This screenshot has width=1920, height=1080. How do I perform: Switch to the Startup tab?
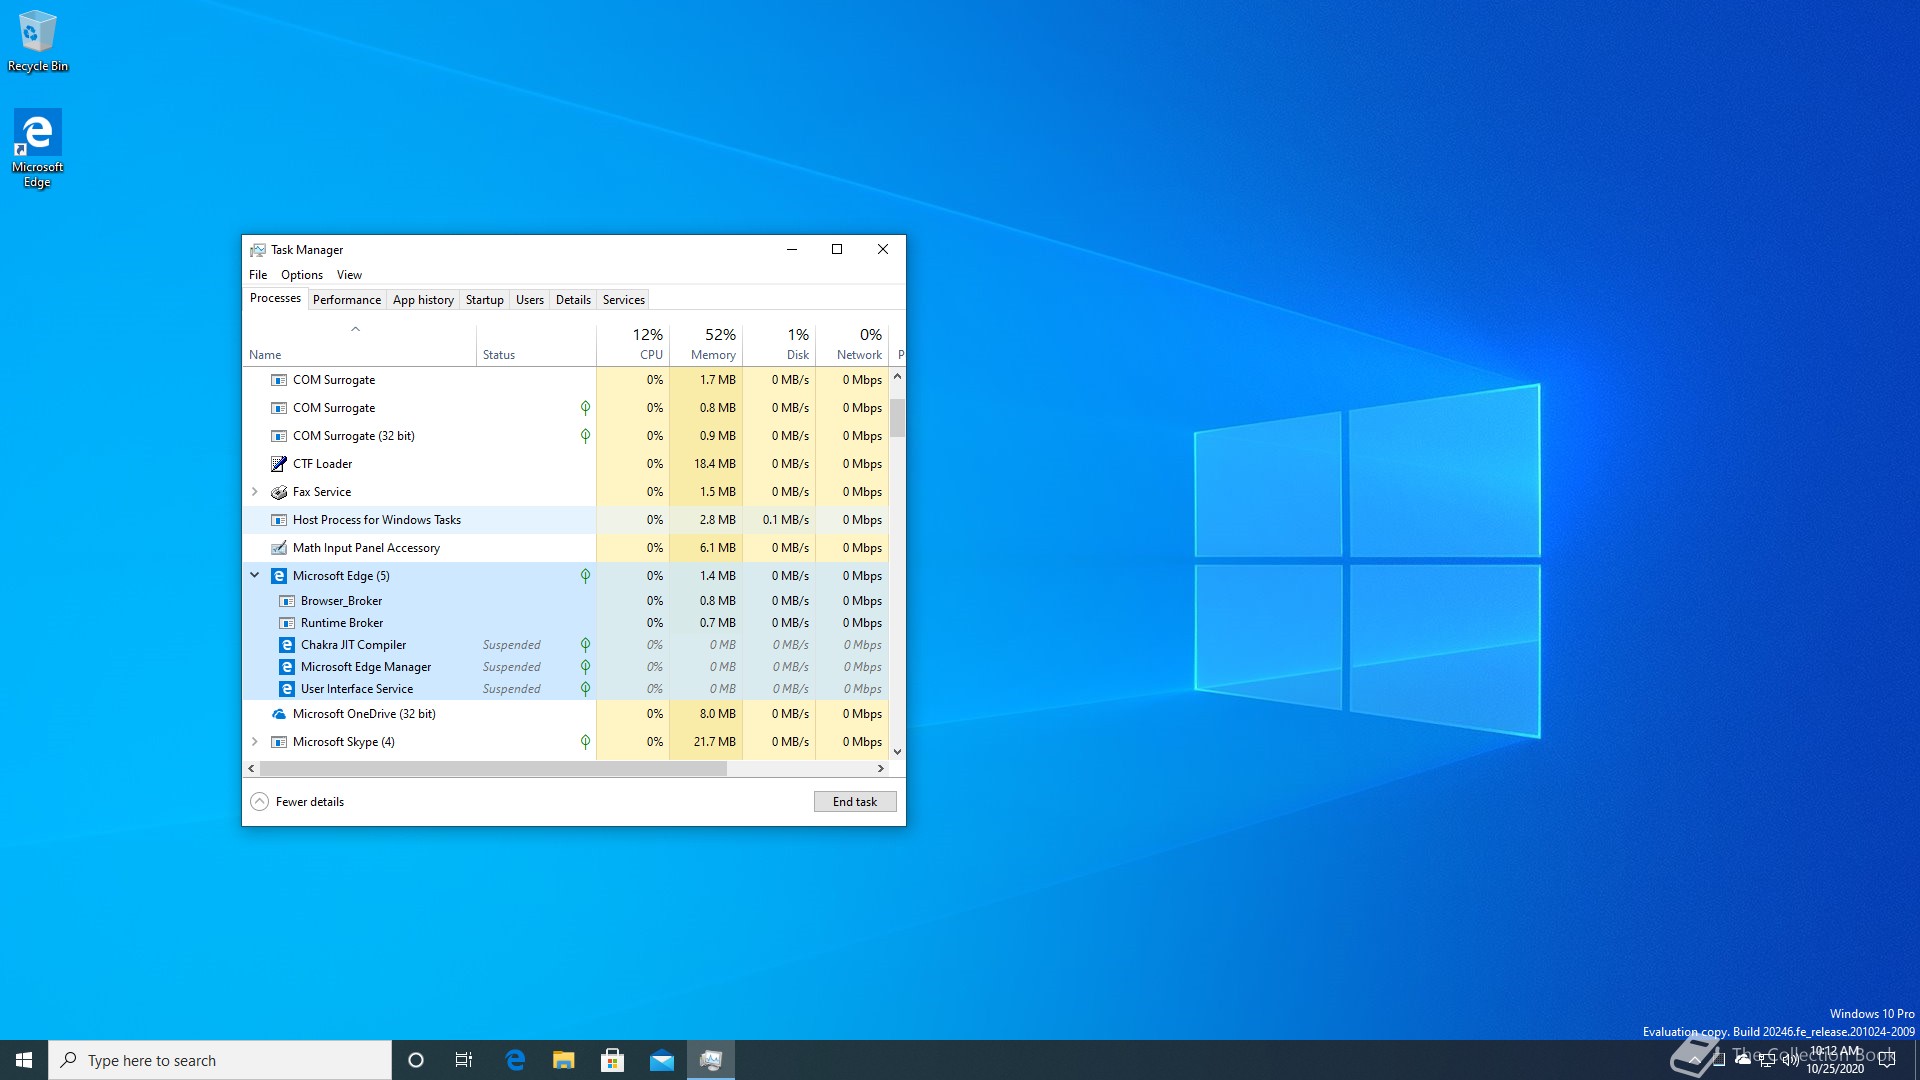(x=485, y=300)
